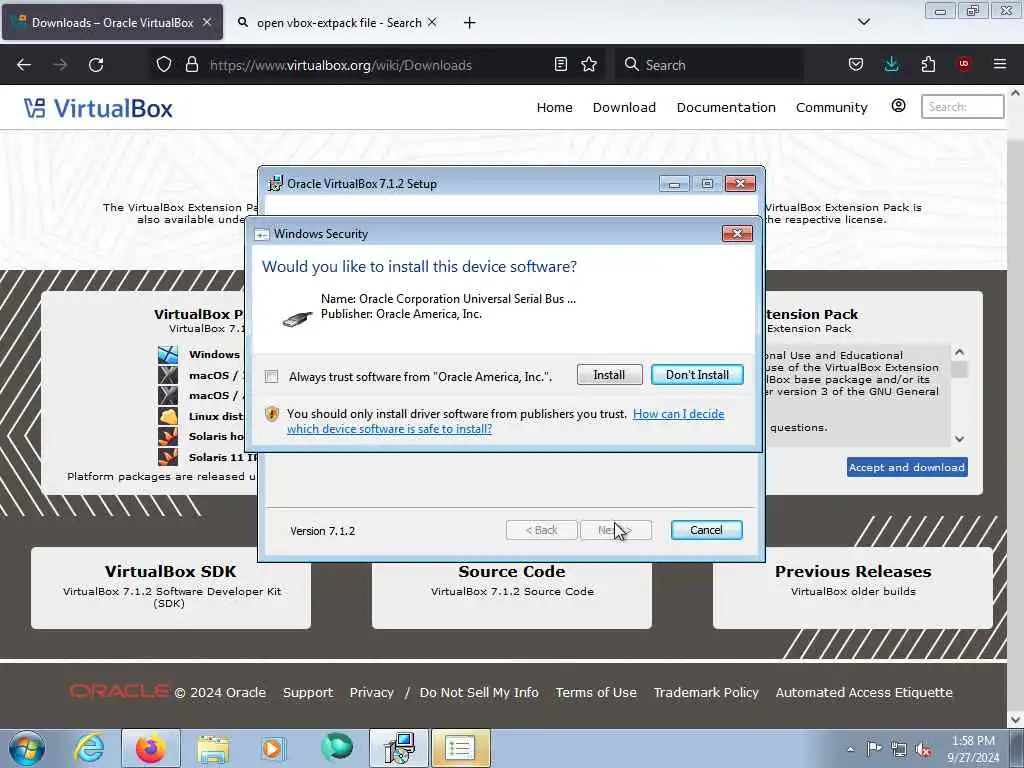Open Windows Media Player taskbar icon

(x=272, y=748)
